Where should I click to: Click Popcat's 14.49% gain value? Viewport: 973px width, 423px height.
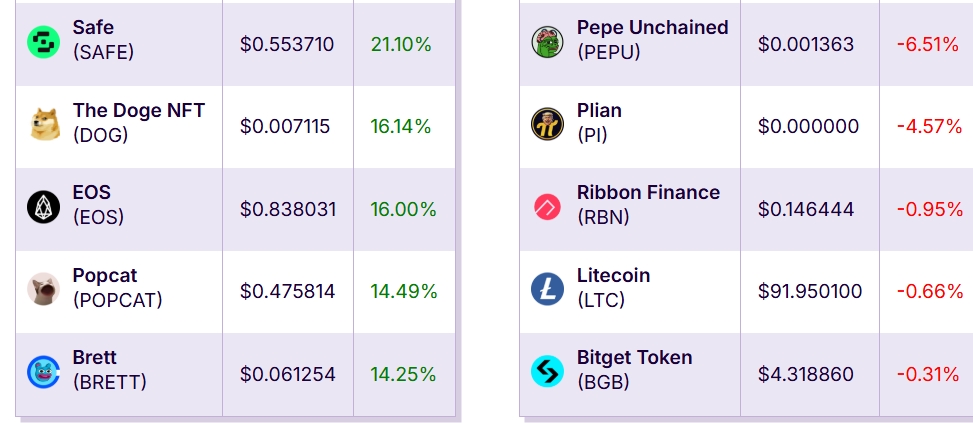pyautogui.click(x=404, y=292)
